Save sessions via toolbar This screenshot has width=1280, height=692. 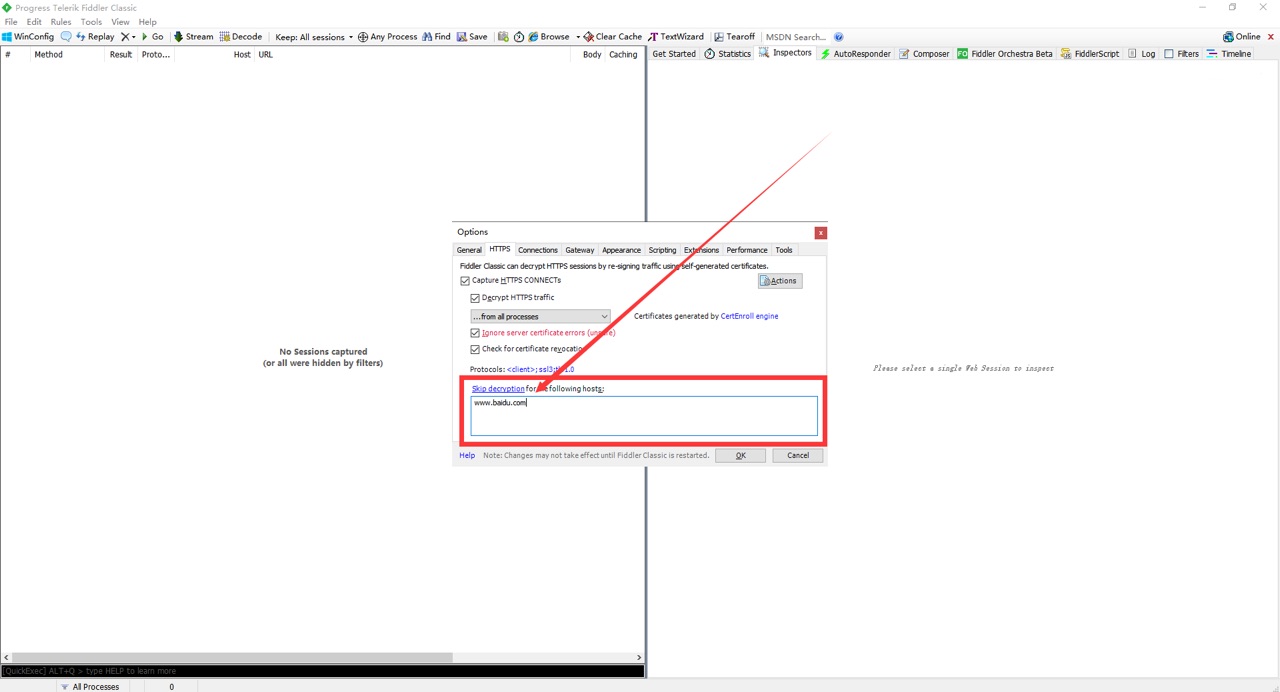coord(472,37)
